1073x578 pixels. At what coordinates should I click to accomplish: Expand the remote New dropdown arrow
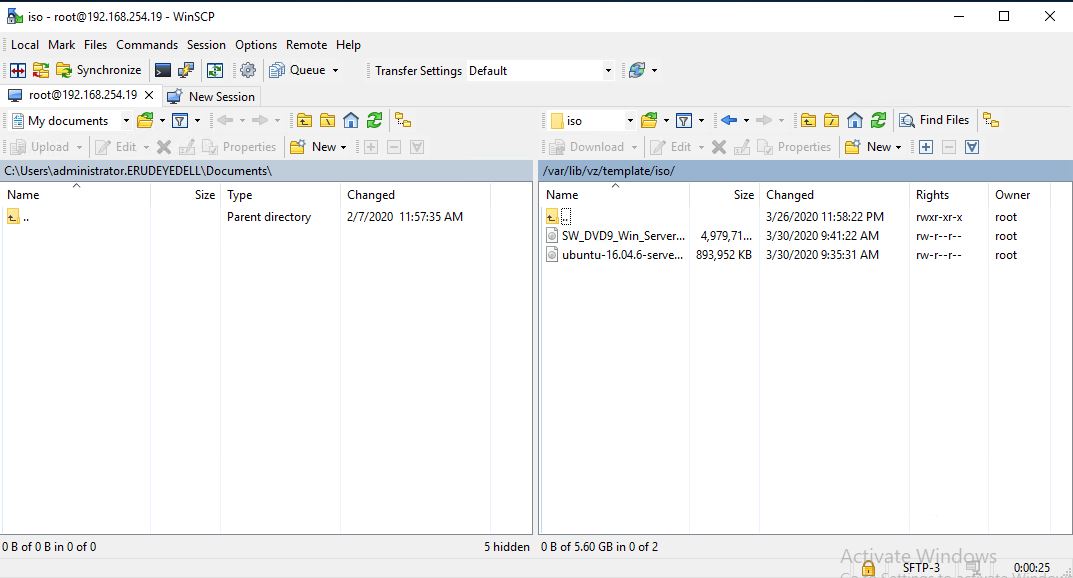(x=899, y=147)
